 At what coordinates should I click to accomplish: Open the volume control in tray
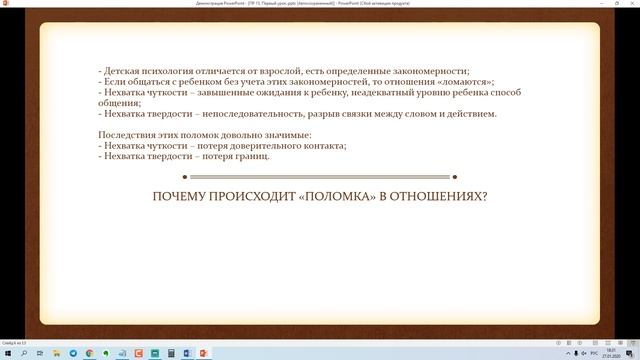pos(584,353)
